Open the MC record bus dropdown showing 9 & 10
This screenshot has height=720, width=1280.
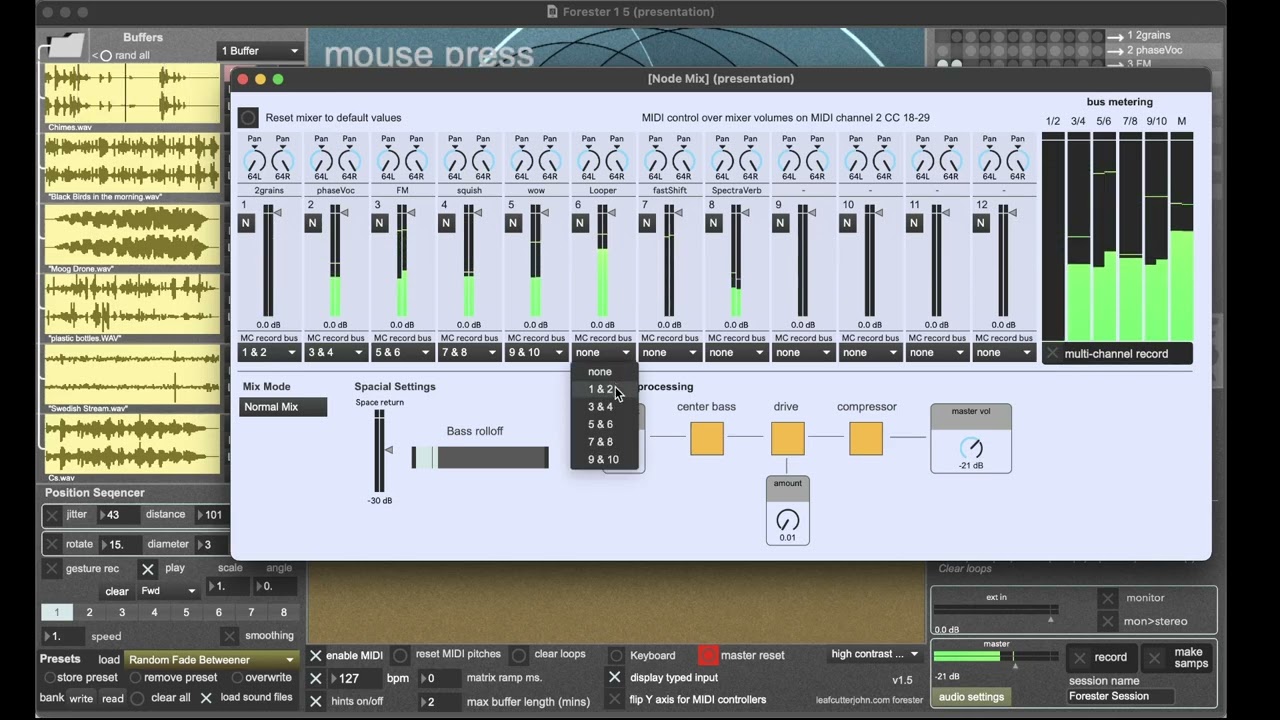point(536,352)
